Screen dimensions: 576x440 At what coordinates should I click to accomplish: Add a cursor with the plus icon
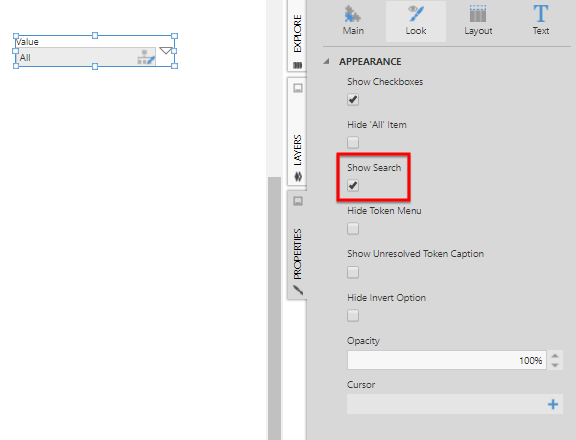click(553, 404)
